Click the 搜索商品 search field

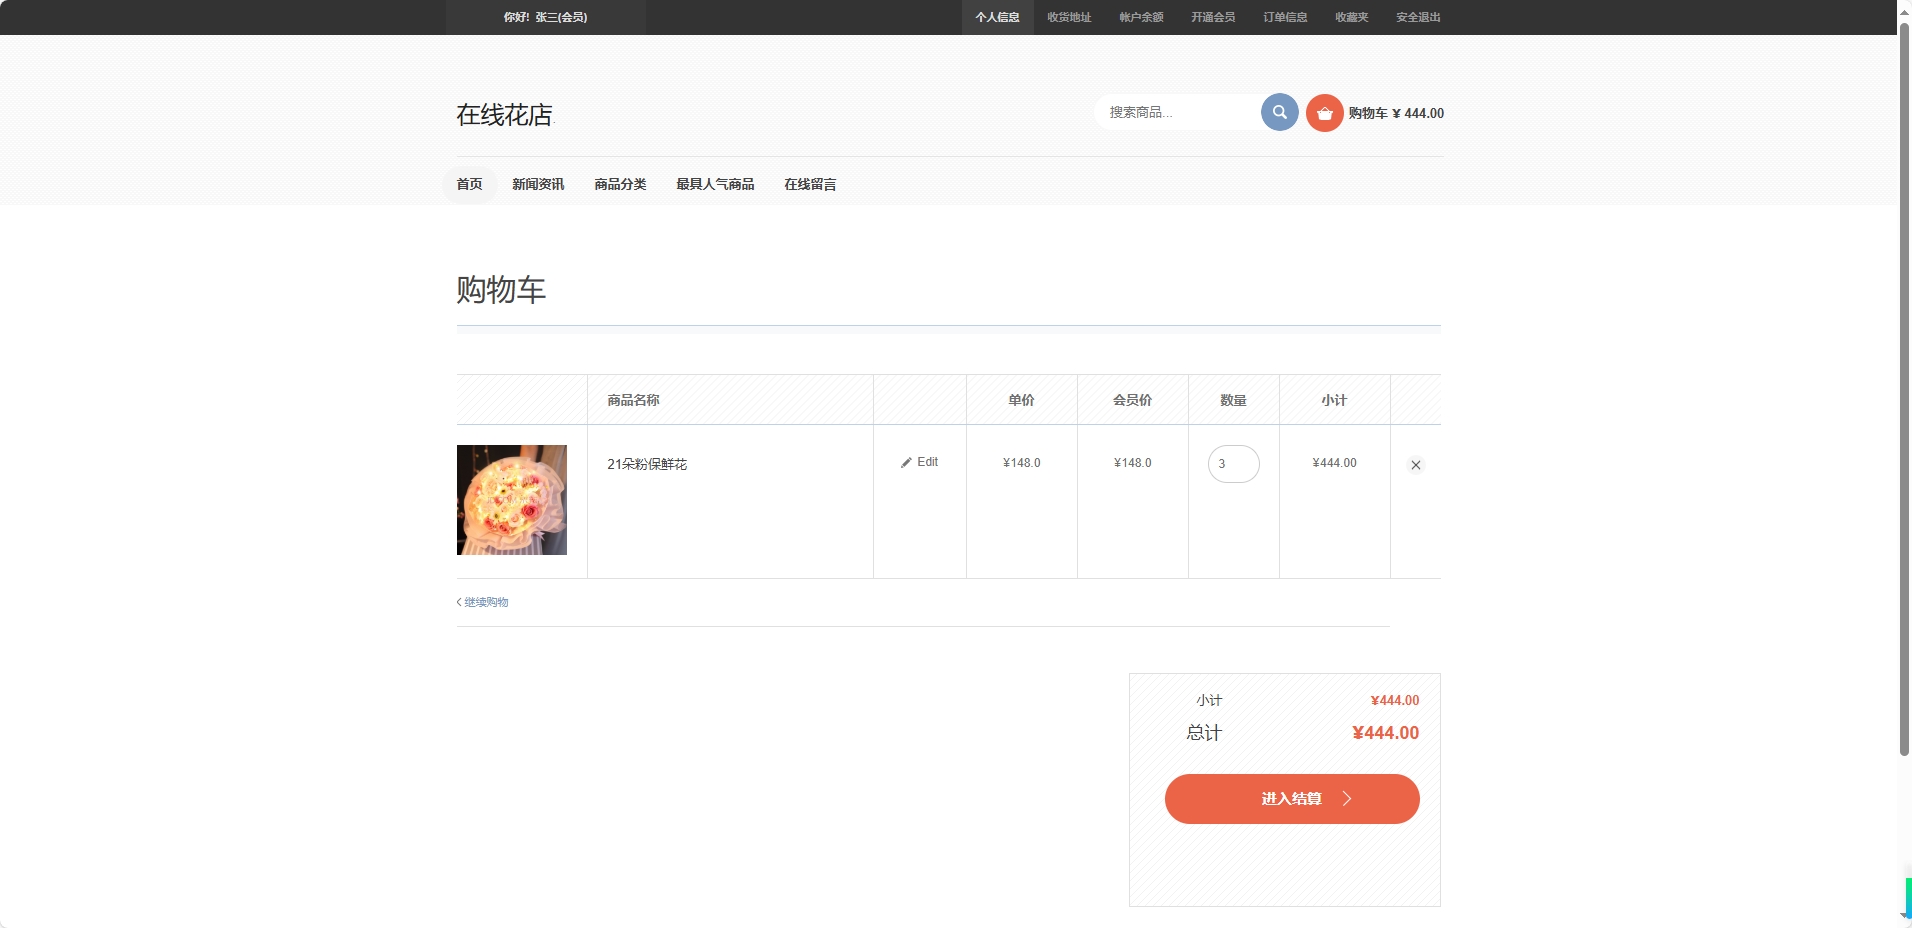(1180, 112)
